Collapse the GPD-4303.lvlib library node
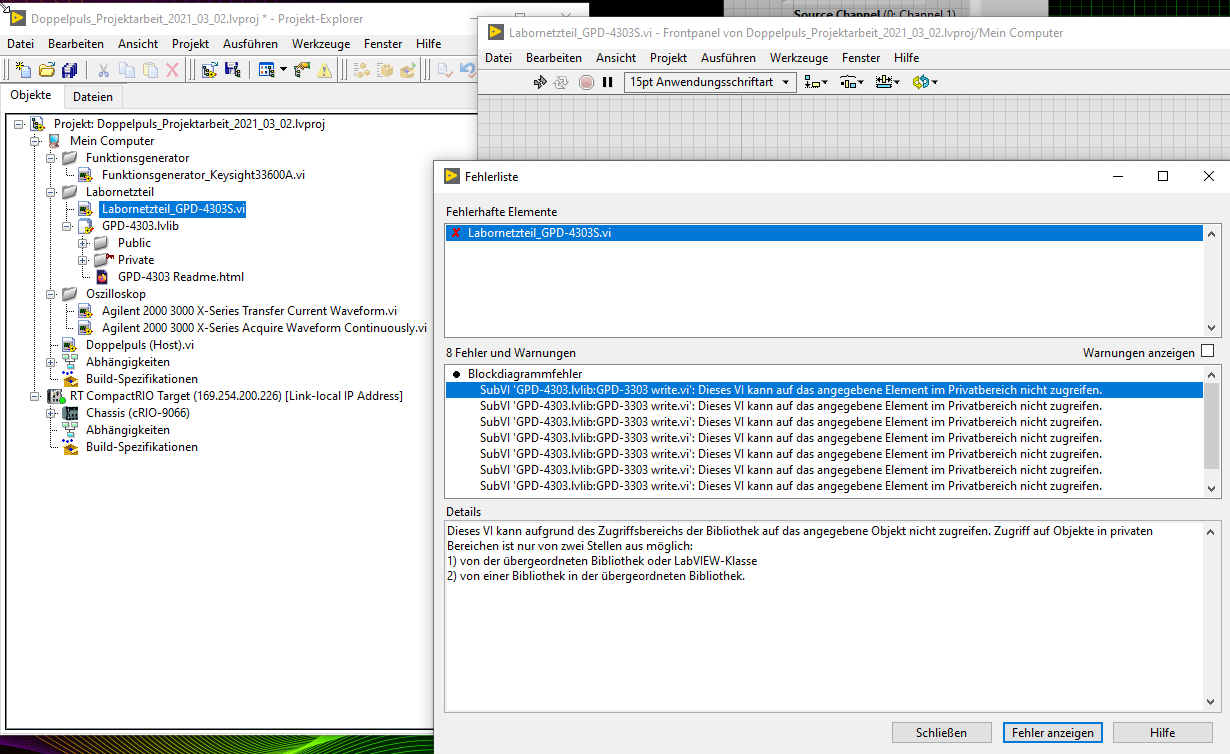This screenshot has width=1230, height=754. pos(67,226)
